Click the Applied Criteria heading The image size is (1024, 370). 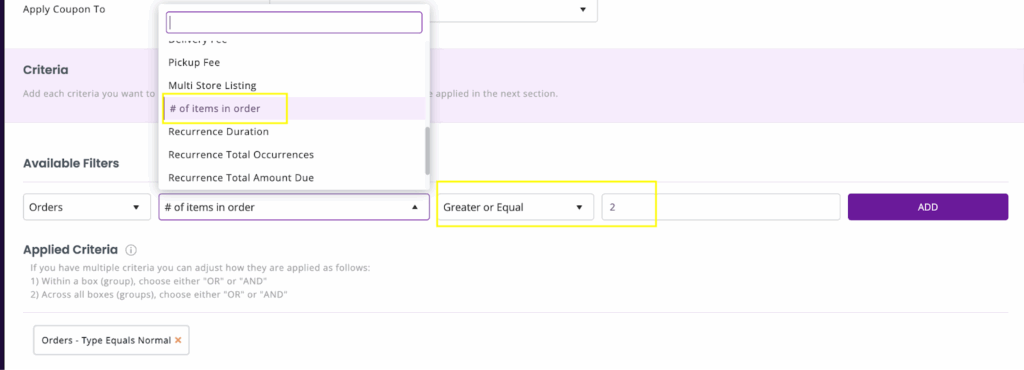click(71, 250)
